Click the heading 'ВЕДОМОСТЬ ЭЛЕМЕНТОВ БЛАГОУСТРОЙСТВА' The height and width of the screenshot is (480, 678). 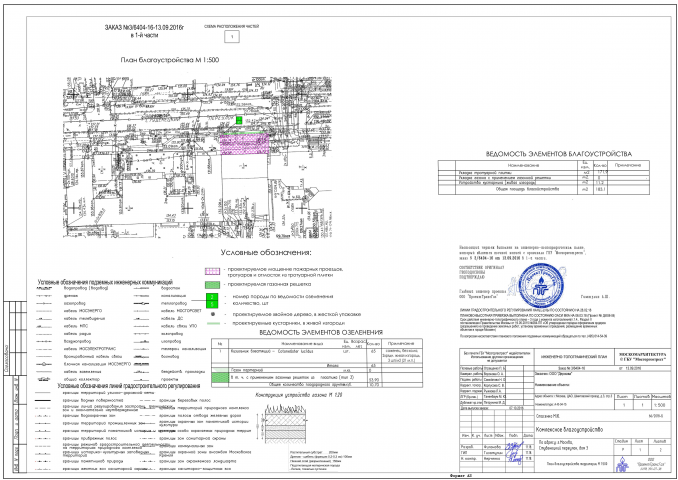click(x=559, y=154)
